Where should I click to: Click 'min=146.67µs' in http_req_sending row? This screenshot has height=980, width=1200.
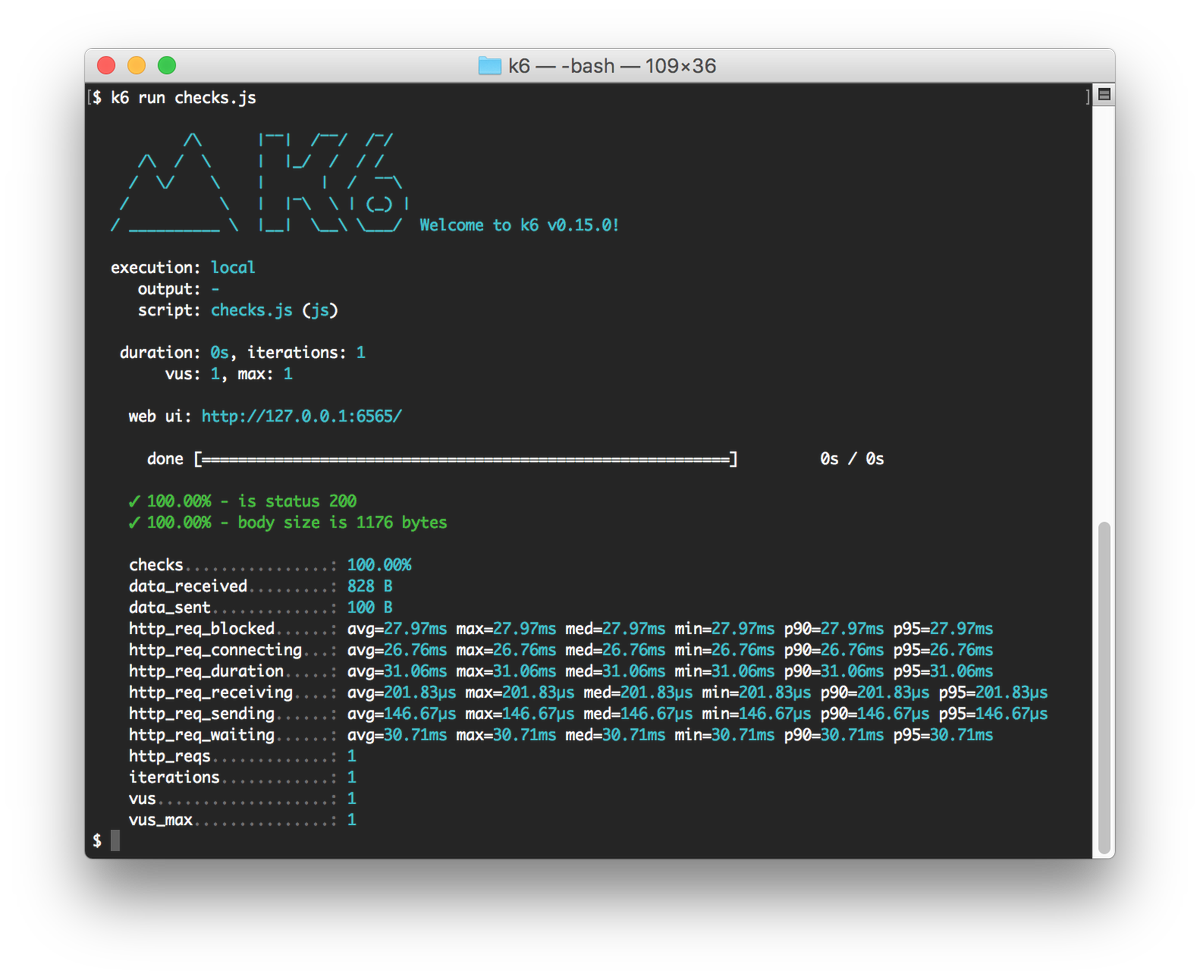coord(756,713)
